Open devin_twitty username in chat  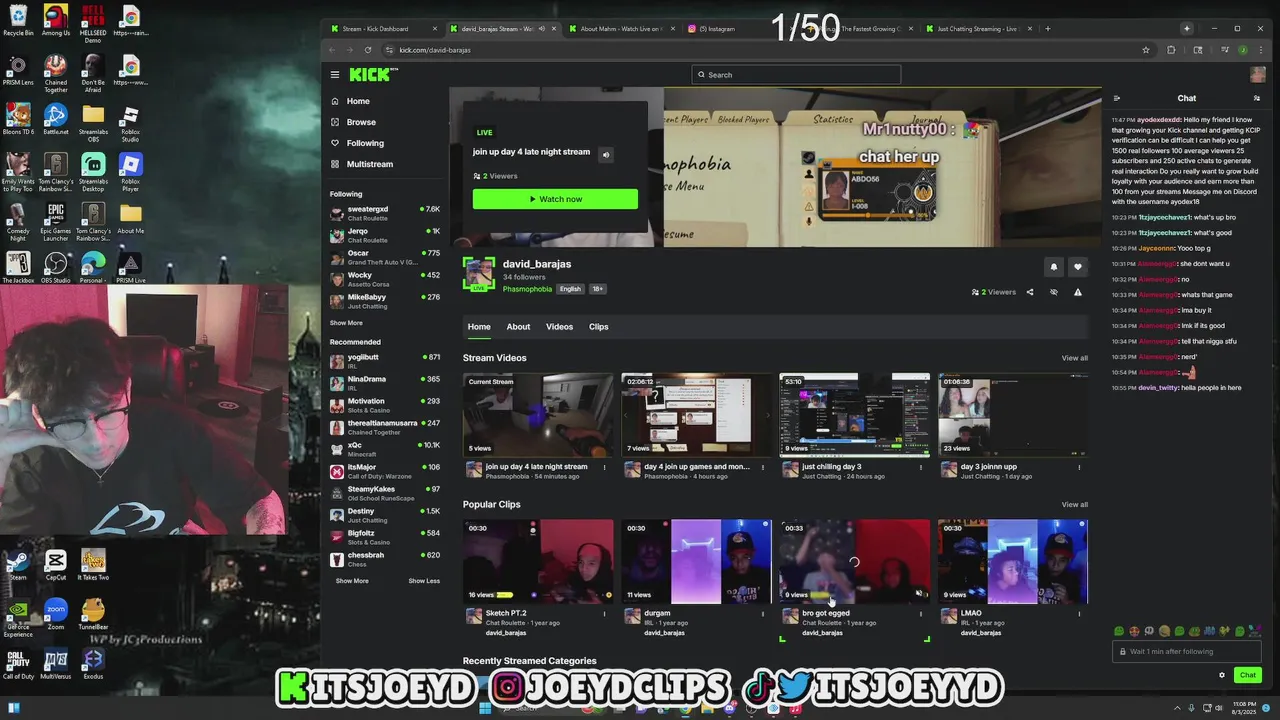1157,388
